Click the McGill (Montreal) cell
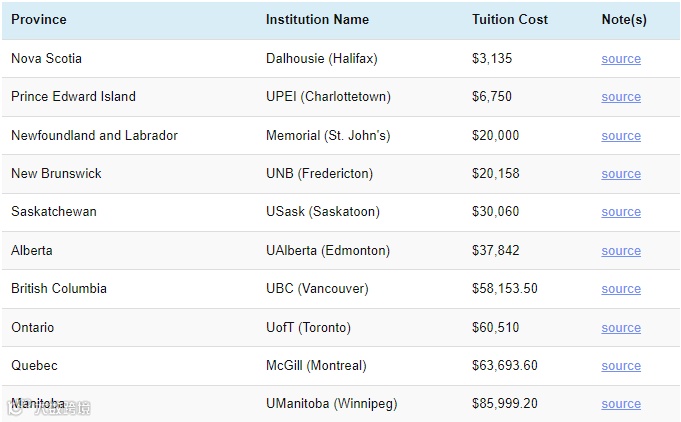This screenshot has height=422, width=681. (x=316, y=365)
